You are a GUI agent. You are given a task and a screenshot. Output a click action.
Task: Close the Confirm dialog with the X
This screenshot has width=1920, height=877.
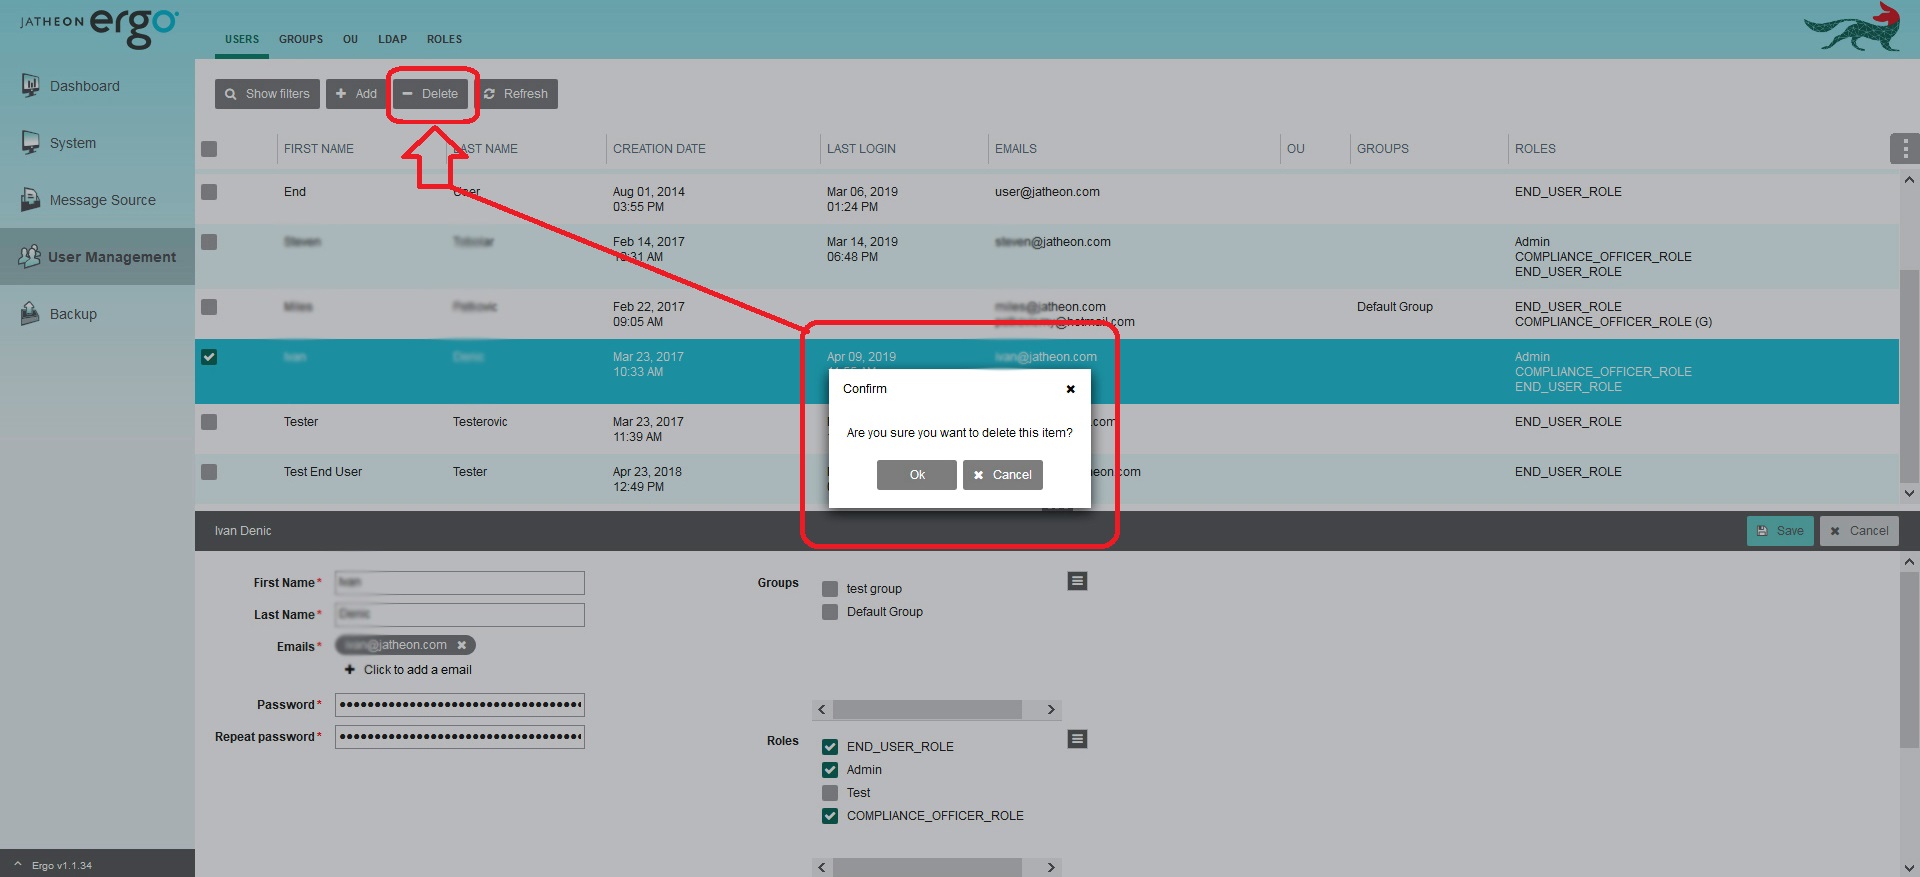[1070, 389]
